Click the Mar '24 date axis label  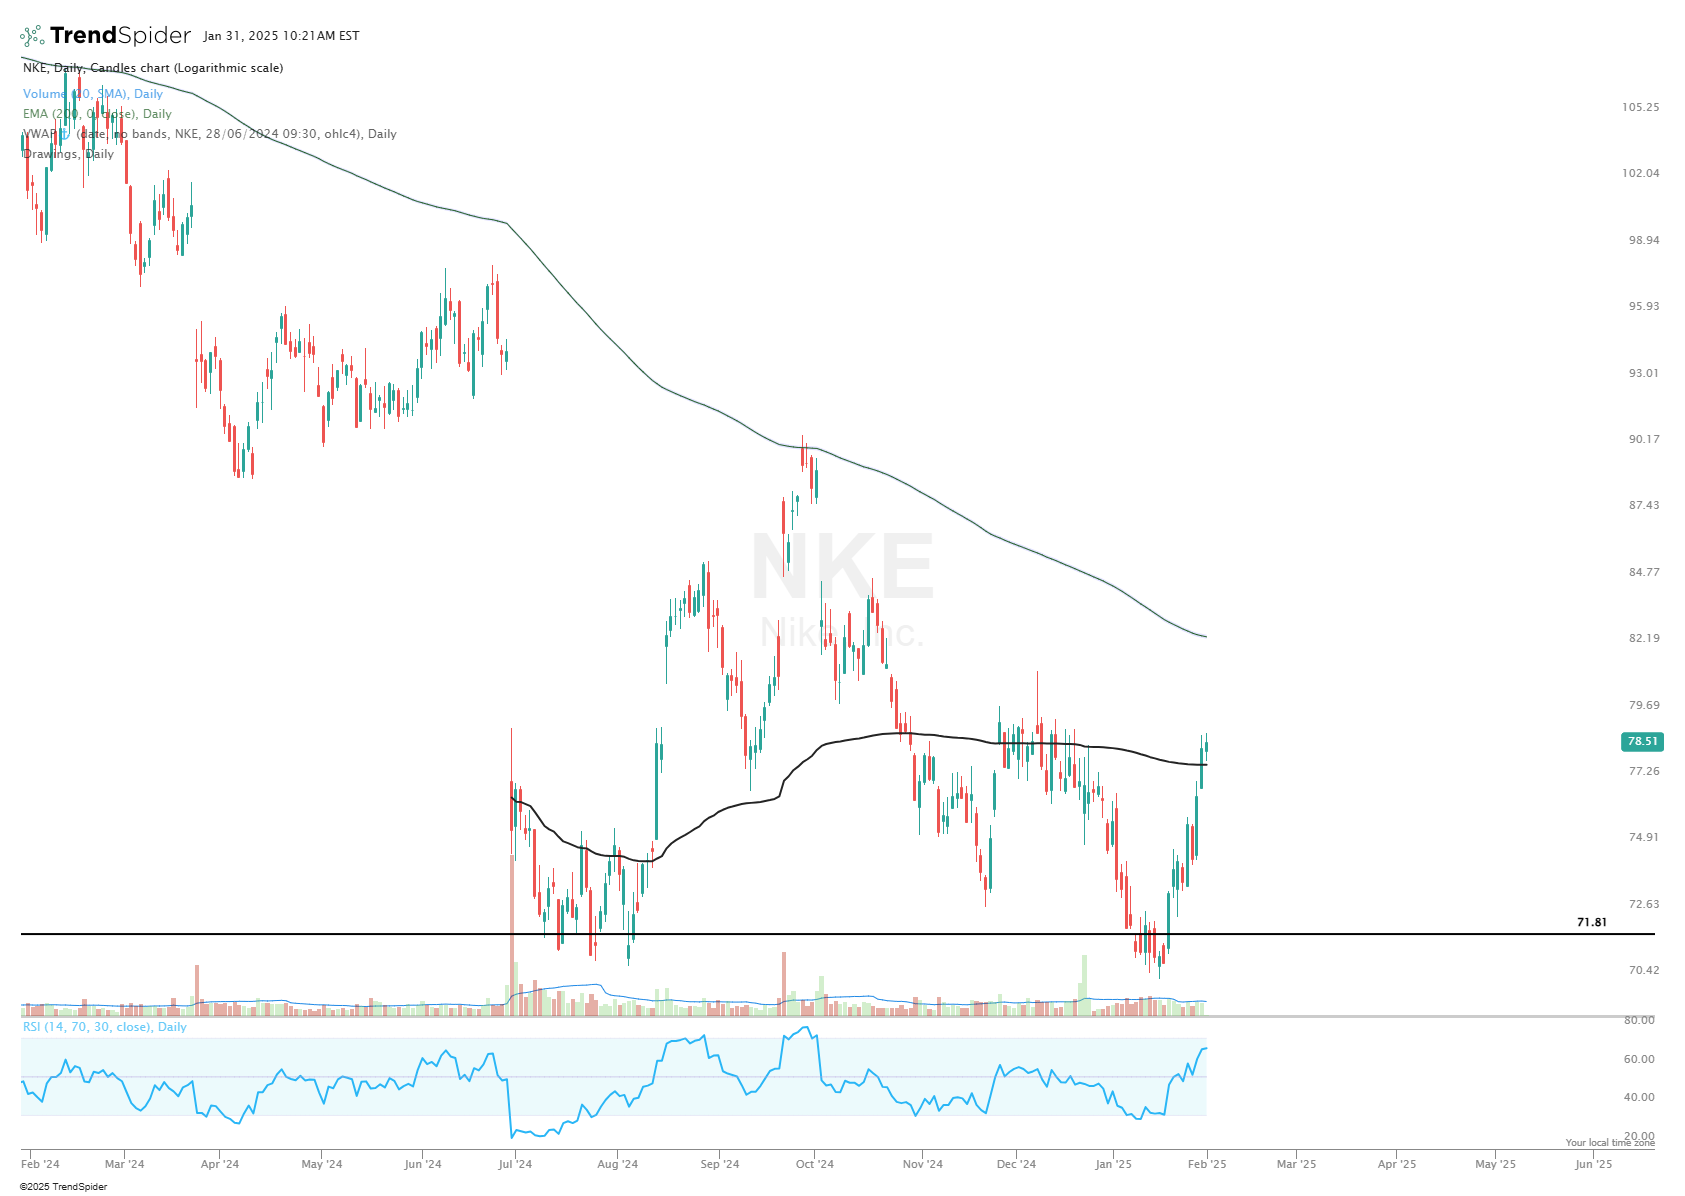pos(124,1164)
